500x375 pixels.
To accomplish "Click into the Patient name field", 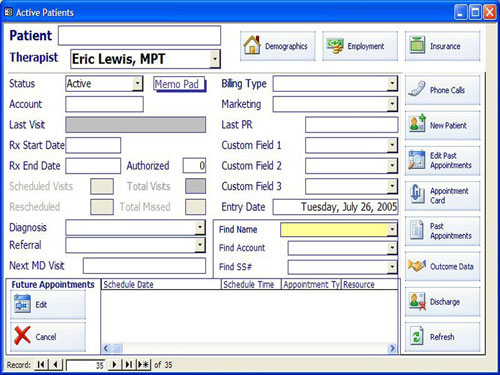I will (x=139, y=36).
